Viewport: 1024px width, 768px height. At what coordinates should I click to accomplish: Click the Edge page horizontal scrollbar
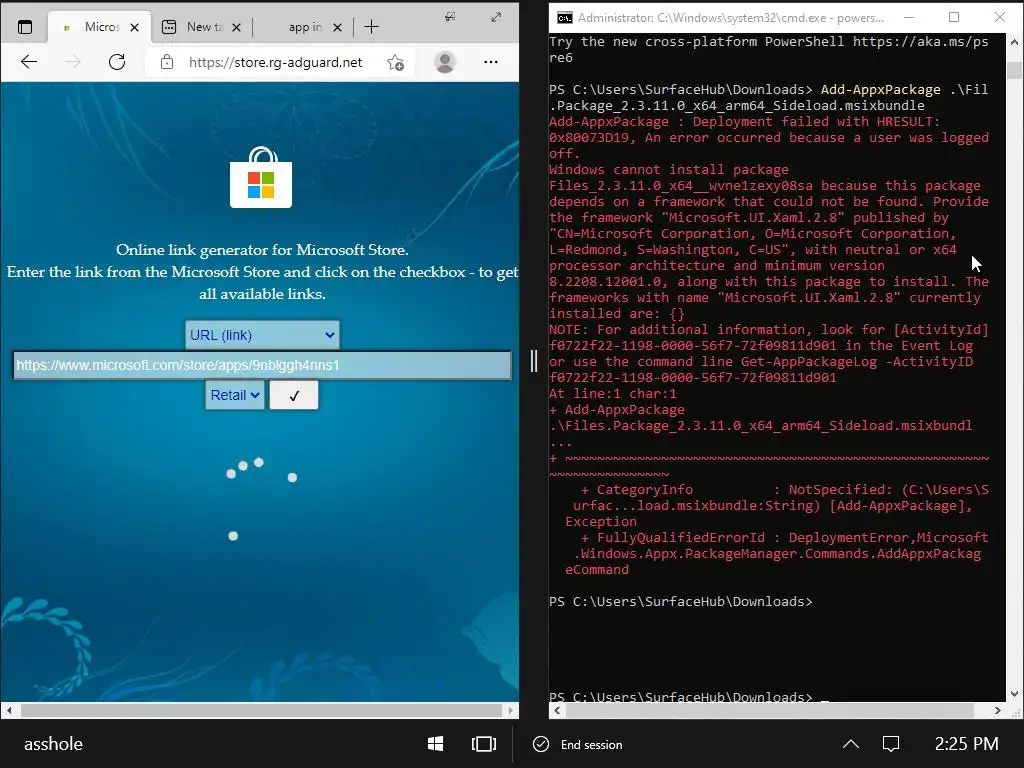[x=261, y=710]
